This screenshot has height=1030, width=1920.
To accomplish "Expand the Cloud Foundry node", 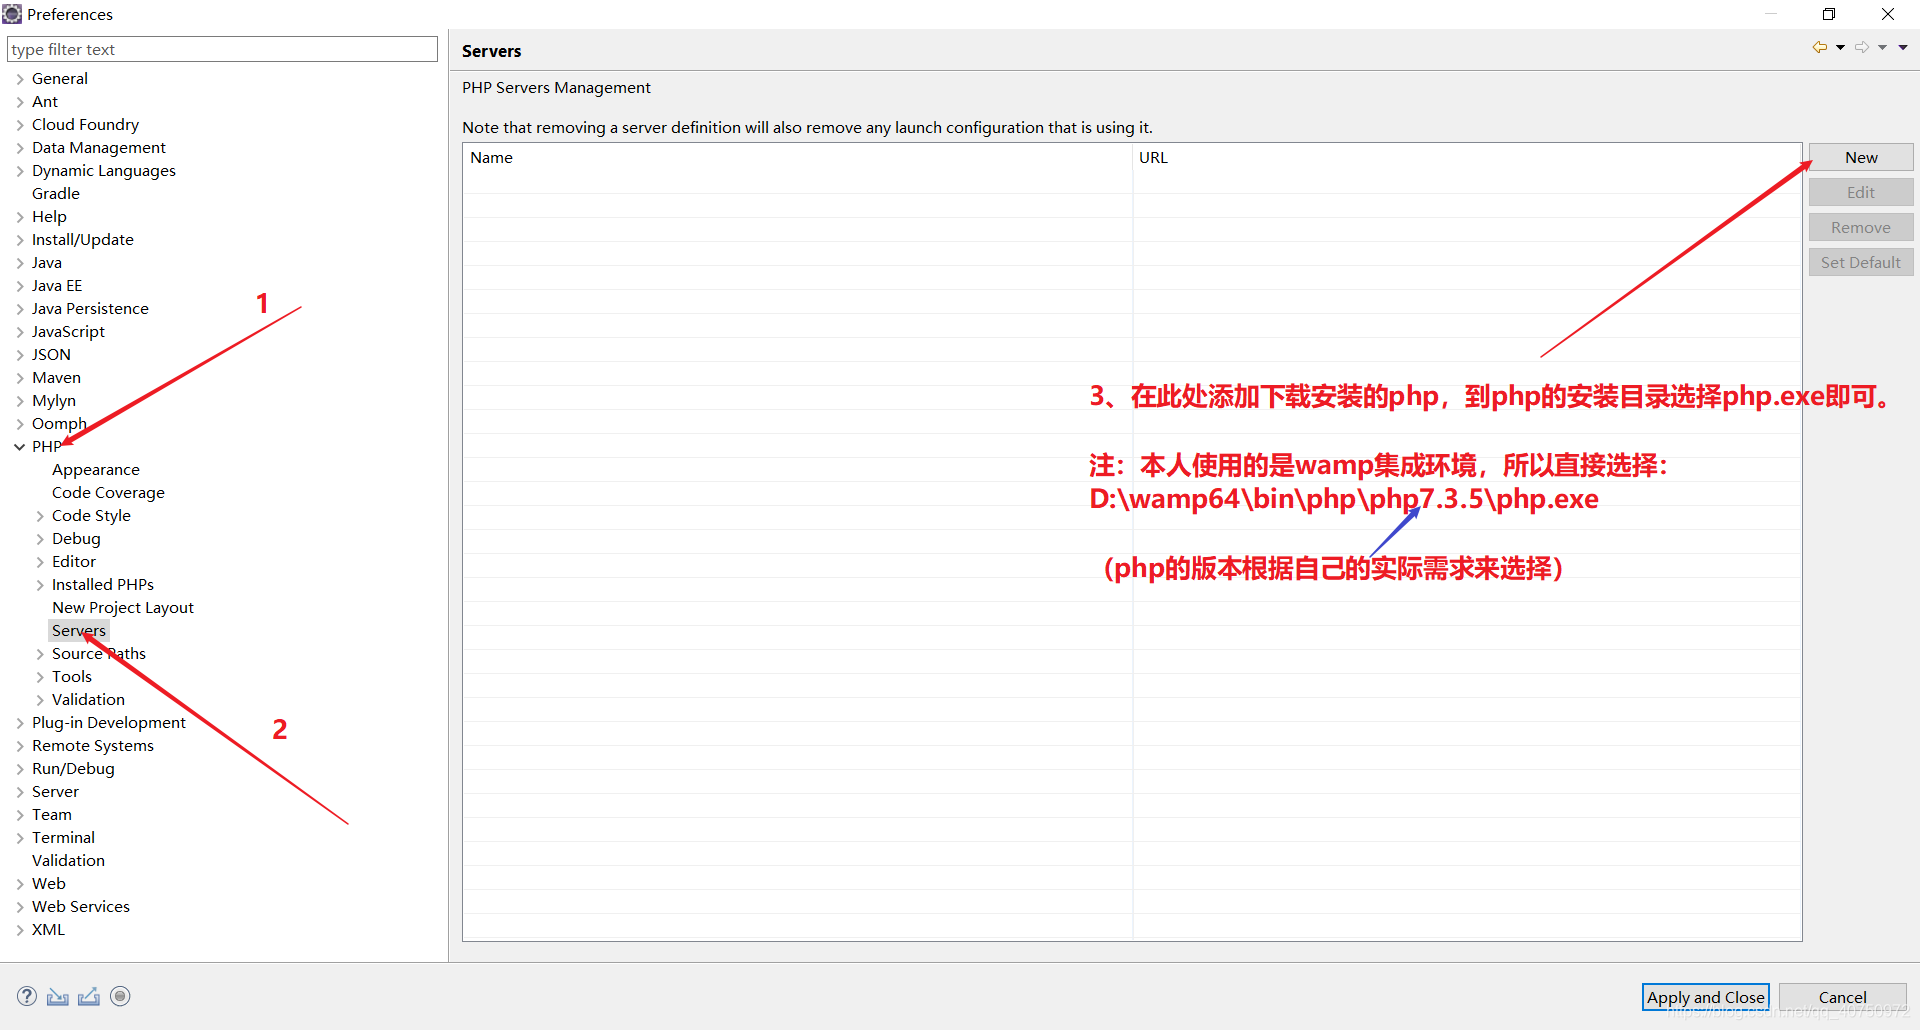I will click(x=20, y=125).
